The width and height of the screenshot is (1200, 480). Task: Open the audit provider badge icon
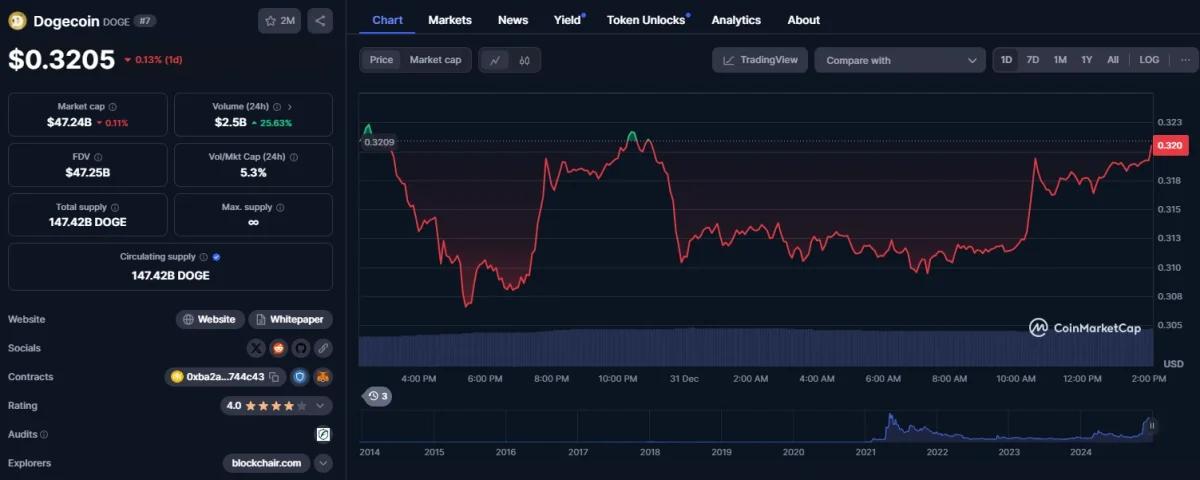(x=323, y=434)
